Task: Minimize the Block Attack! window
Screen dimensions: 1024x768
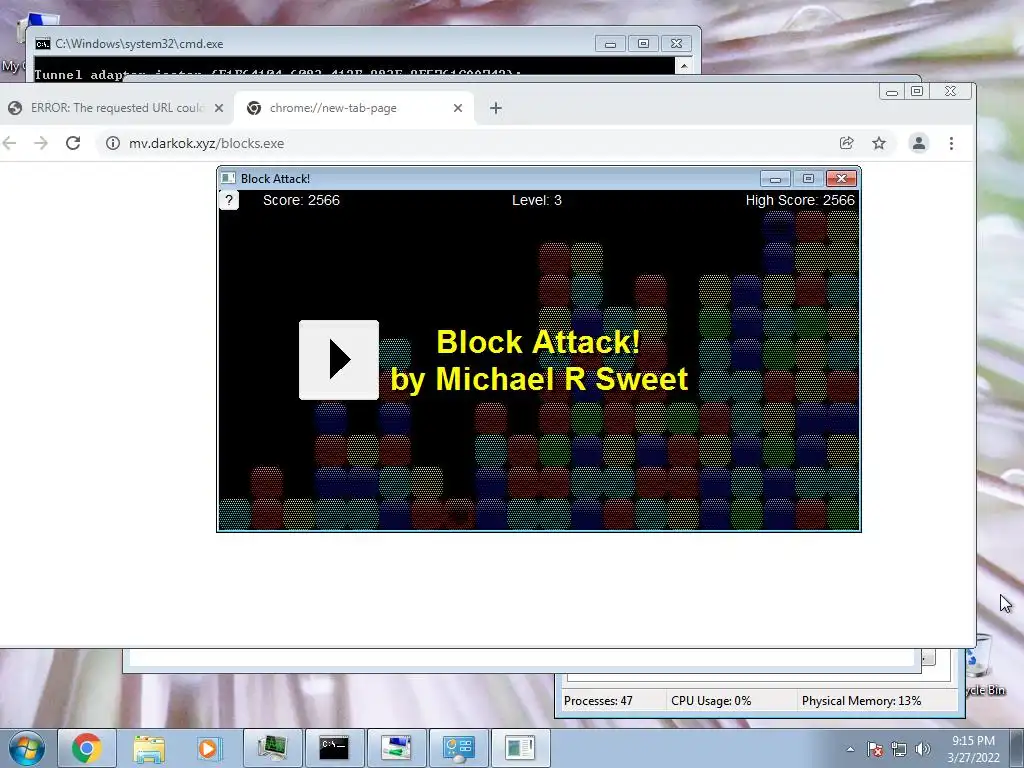Action: point(775,178)
